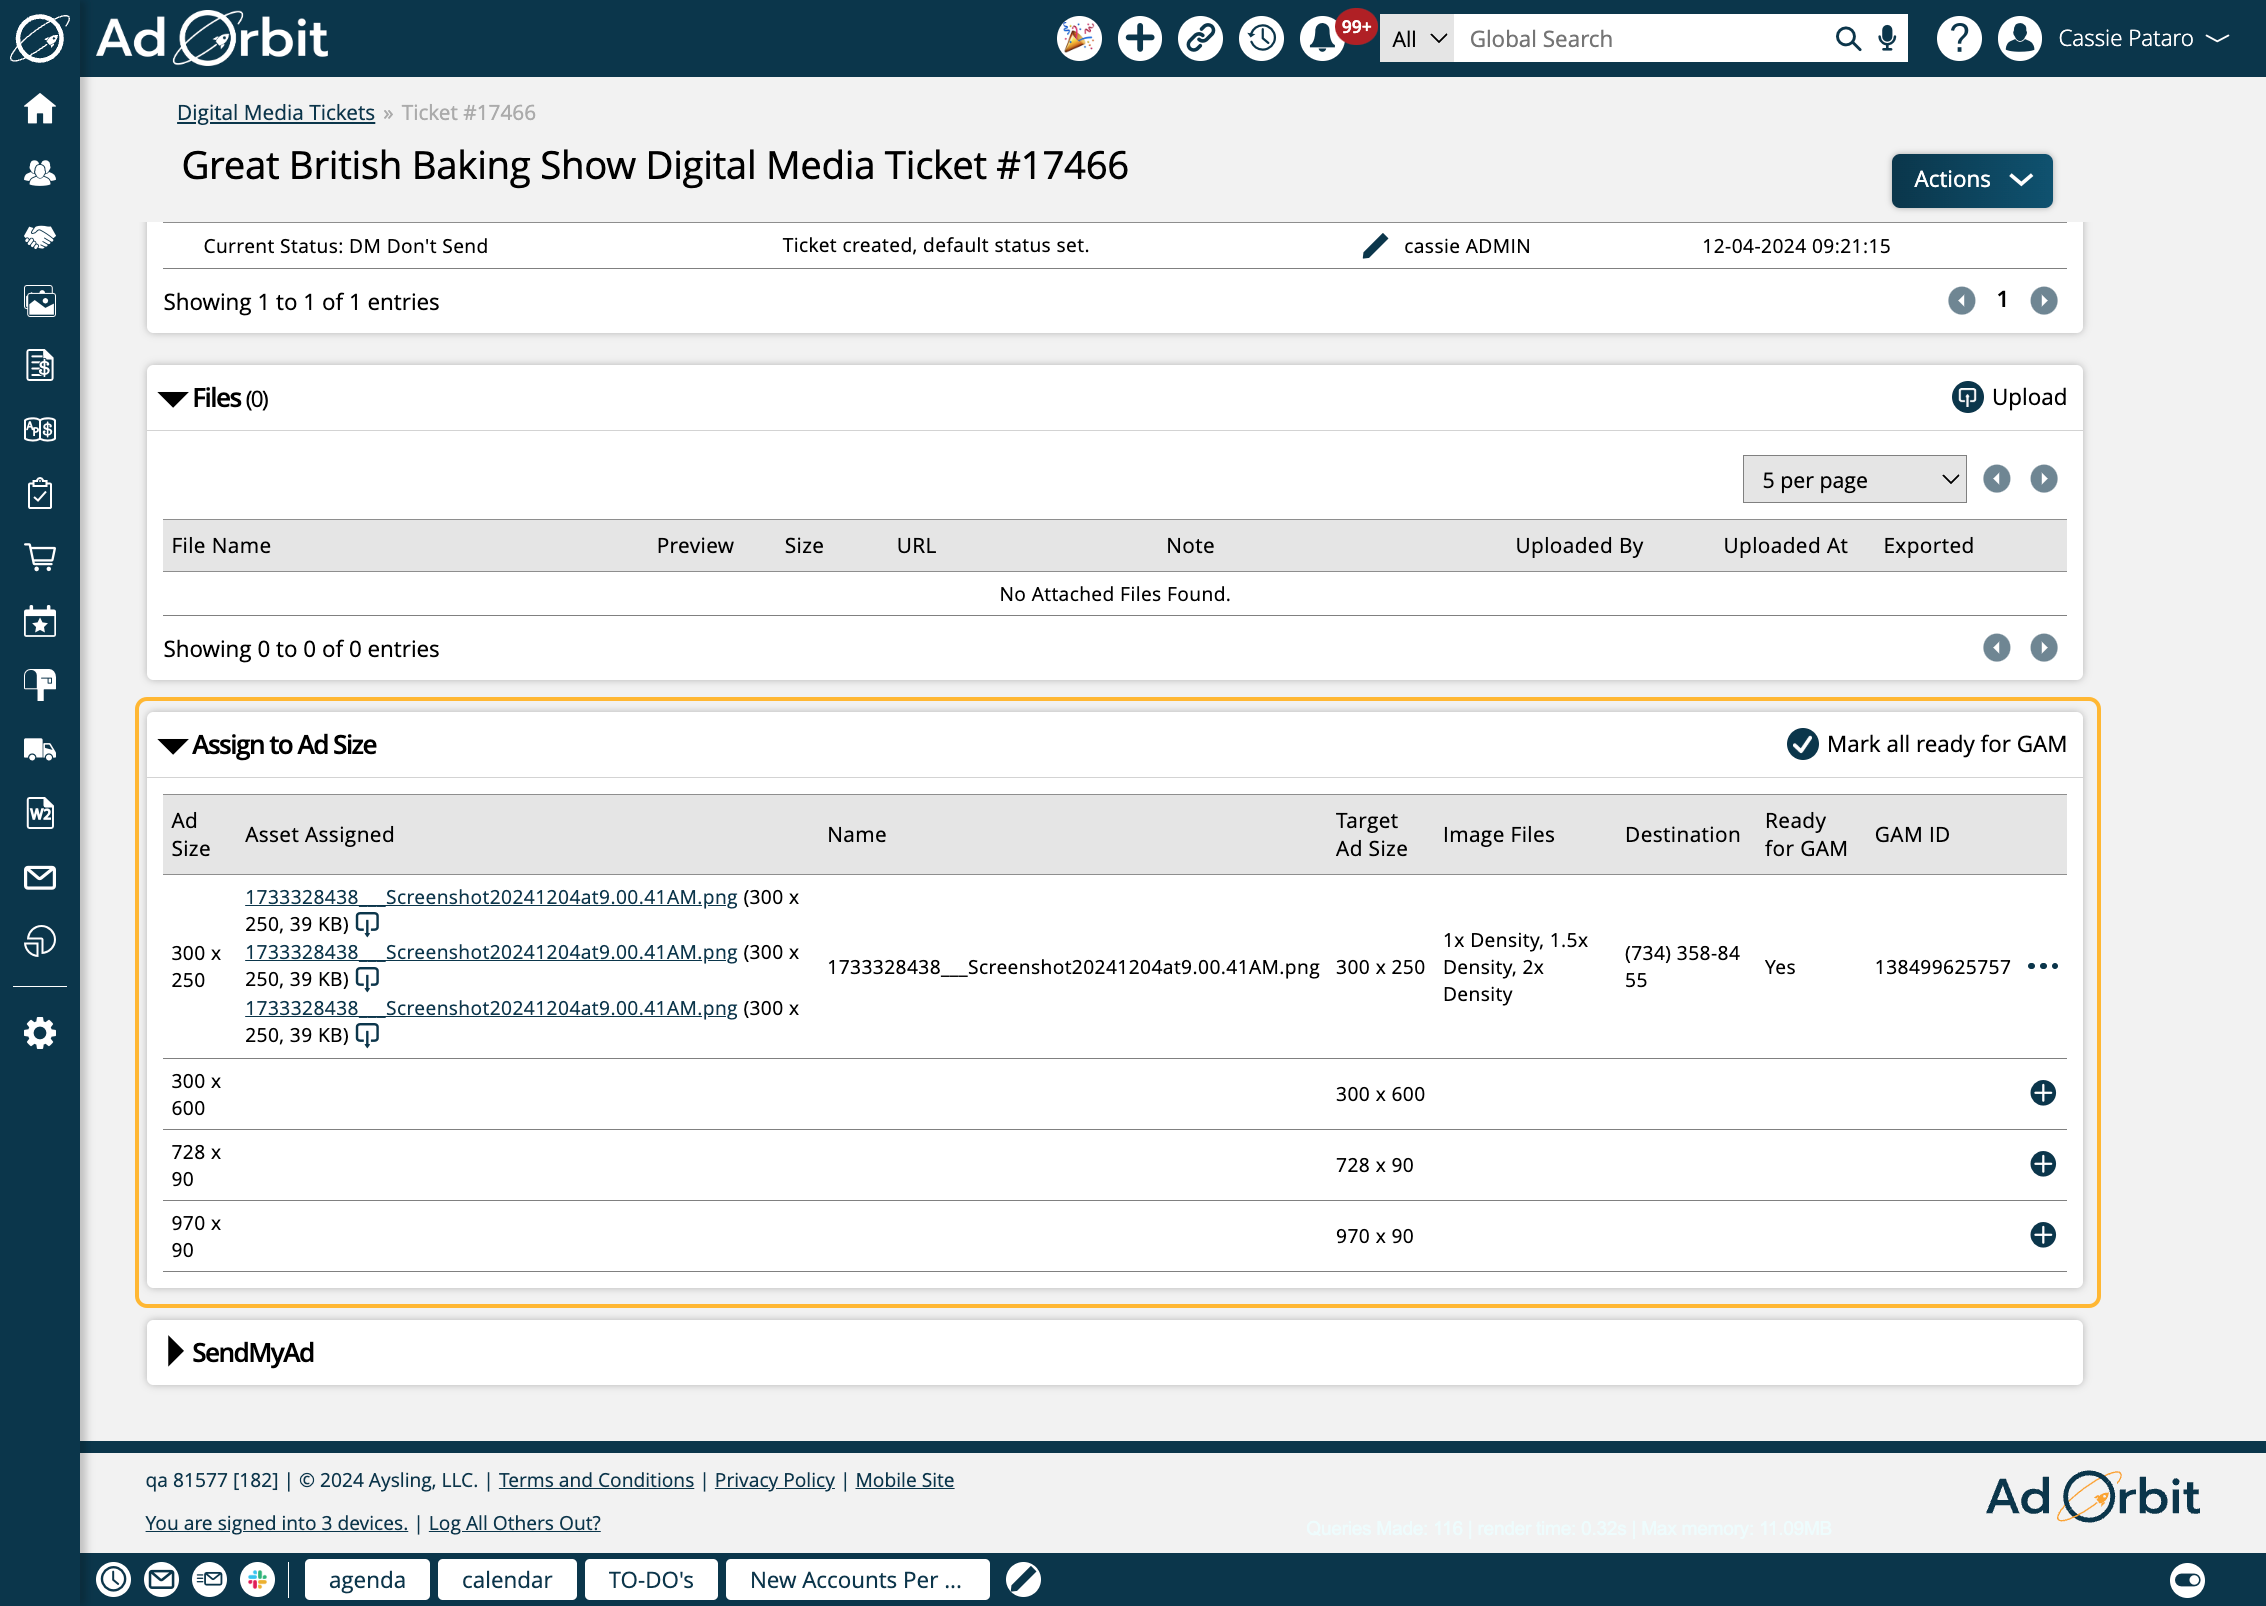Click You are signed into 3 devices link
Screen dimensions: 2266x1606
[x=276, y=1523]
